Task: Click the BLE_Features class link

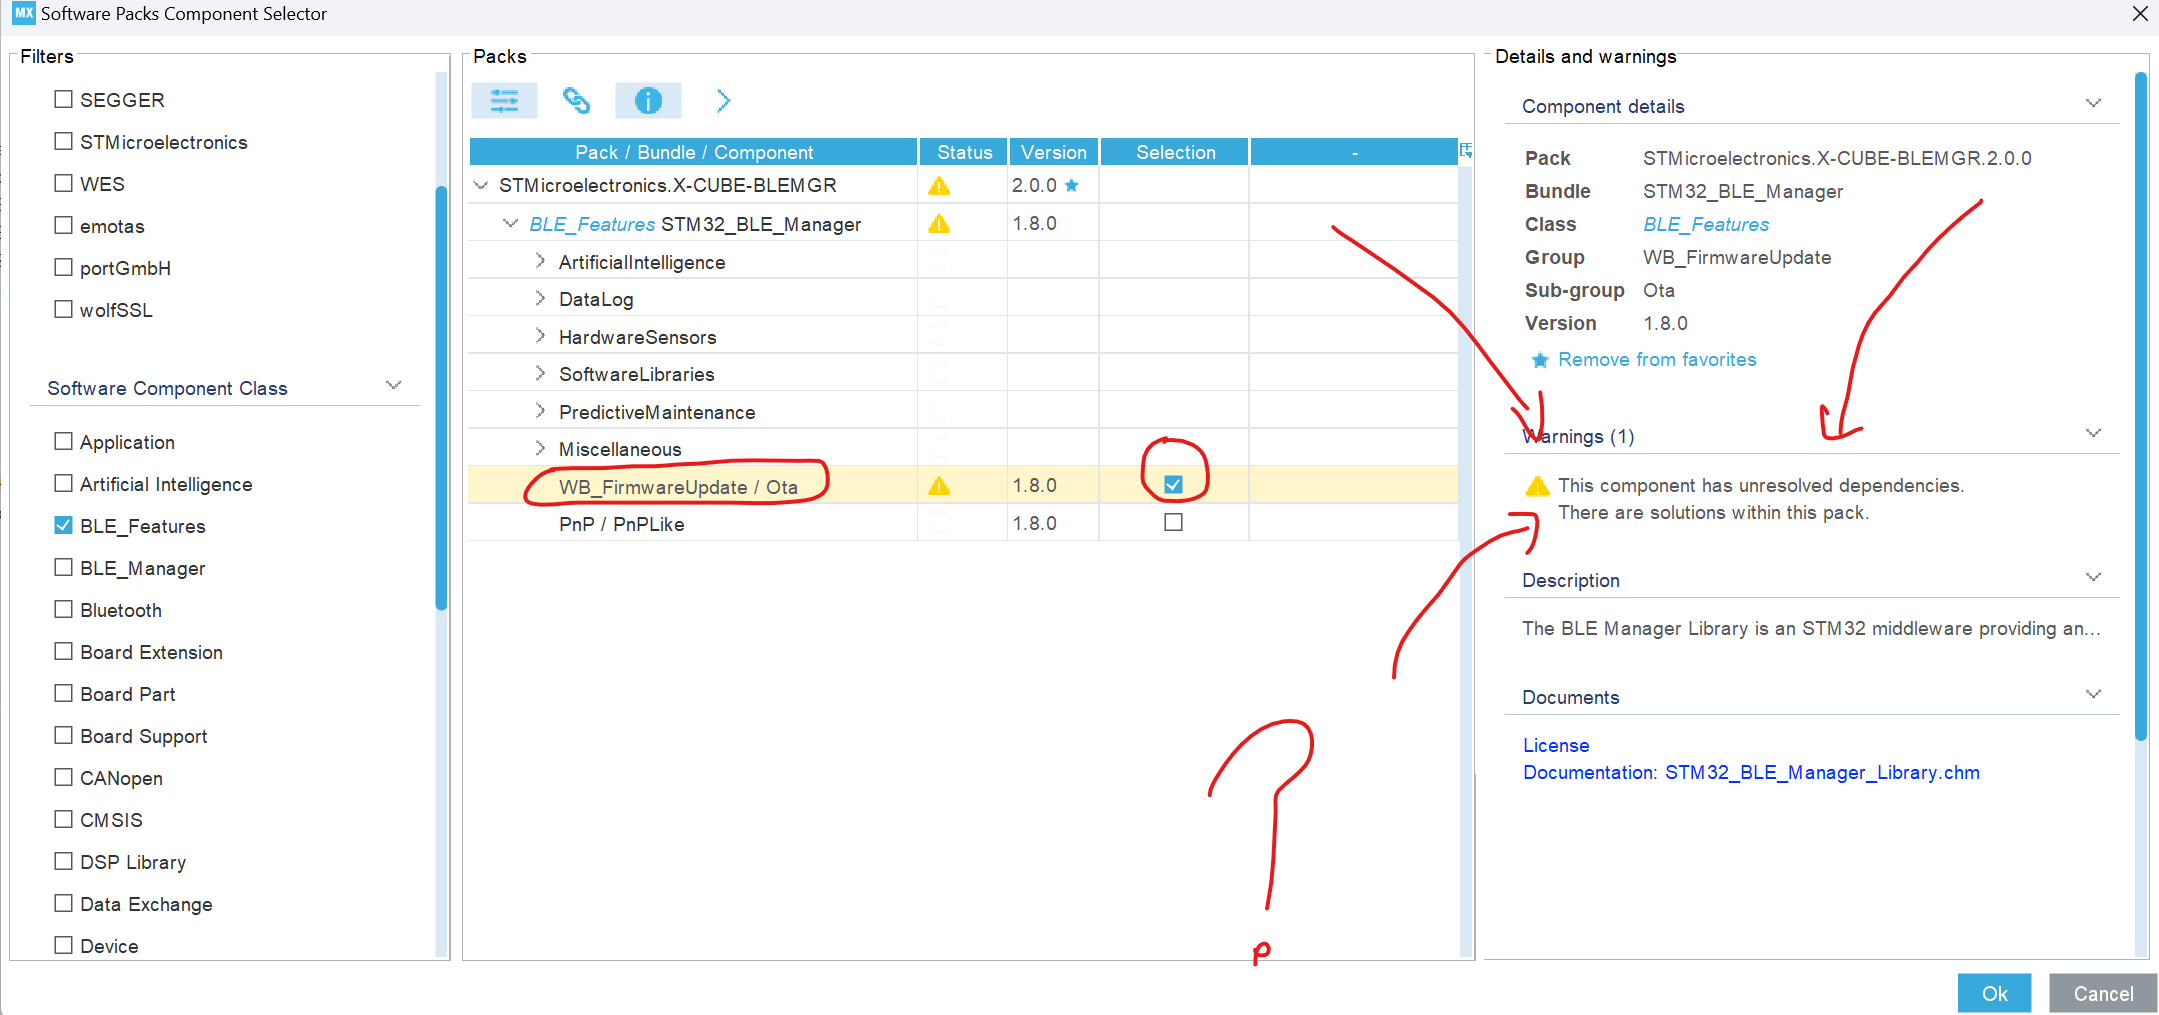Action: pyautogui.click(x=1705, y=224)
